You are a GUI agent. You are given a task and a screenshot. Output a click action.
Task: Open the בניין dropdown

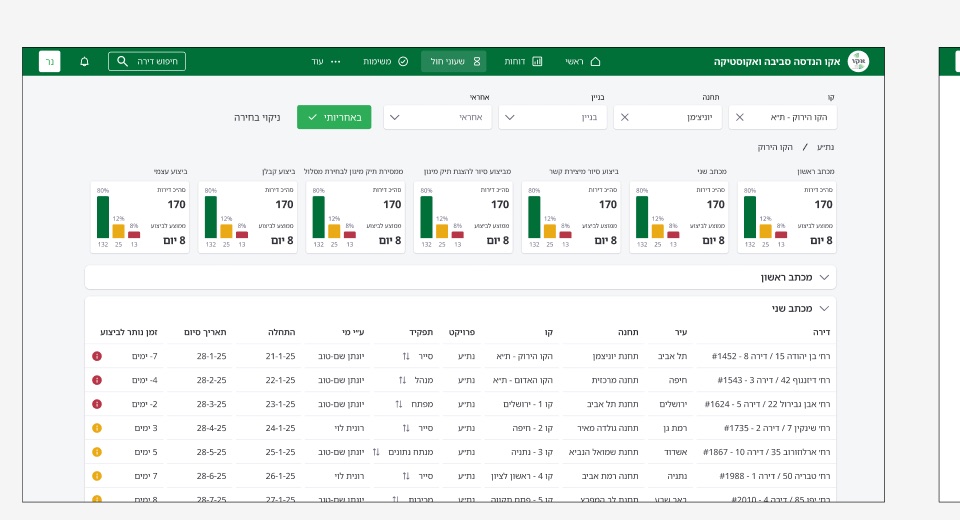tap(552, 117)
